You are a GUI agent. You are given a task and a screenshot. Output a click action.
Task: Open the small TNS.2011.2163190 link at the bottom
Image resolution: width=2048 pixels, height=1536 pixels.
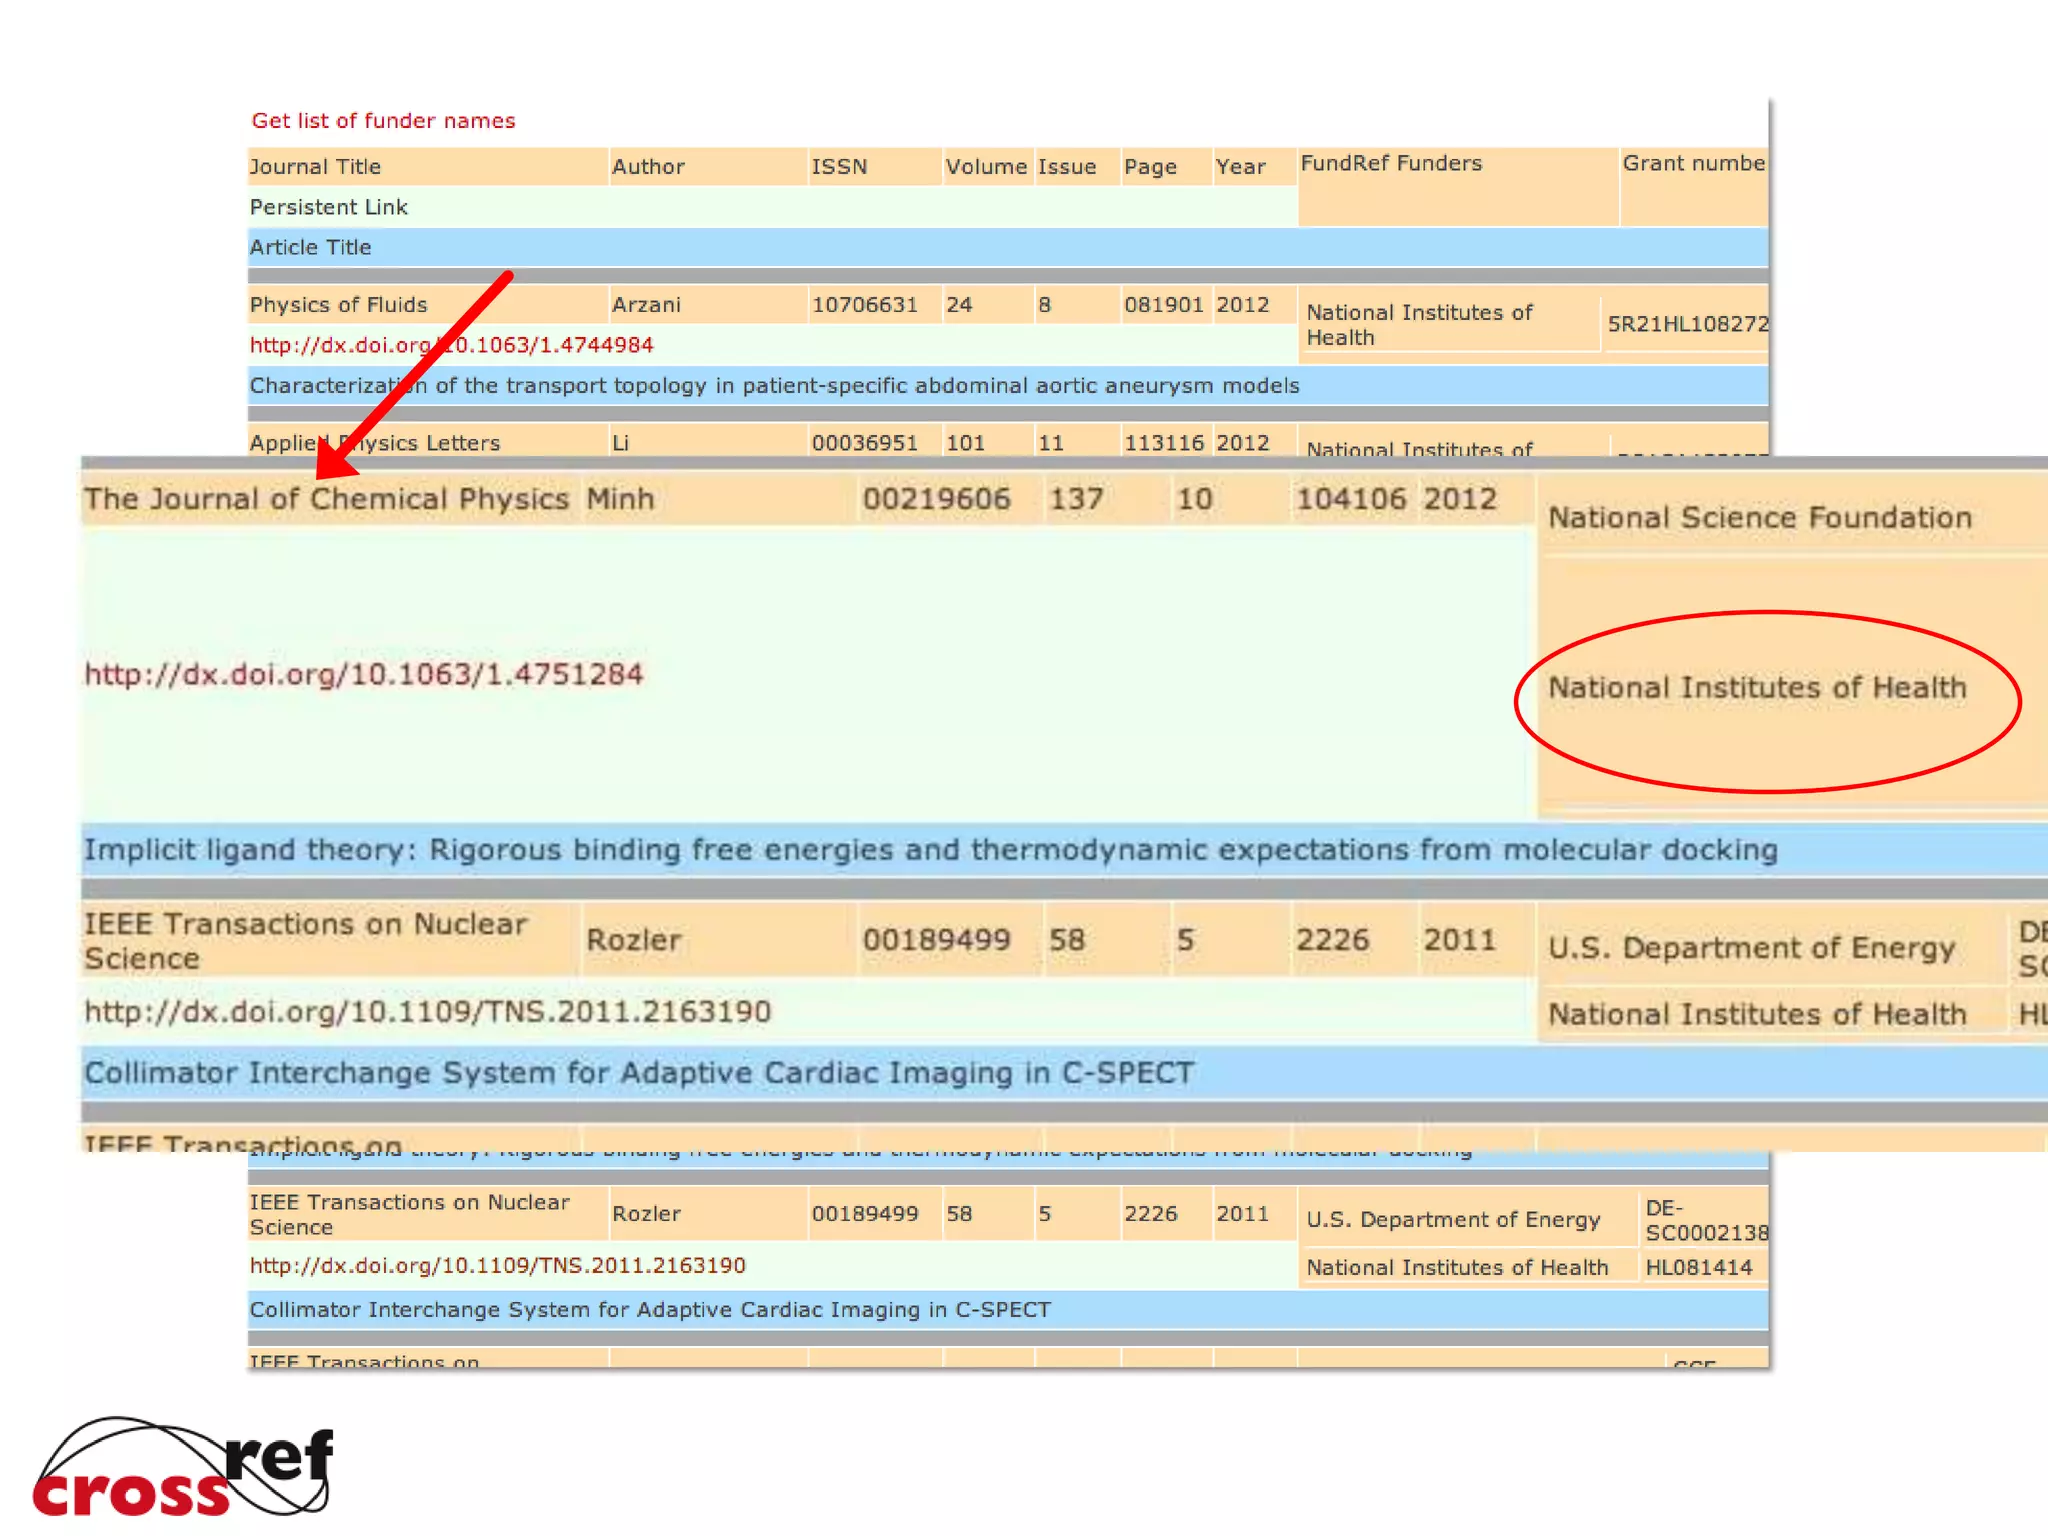pyautogui.click(x=497, y=1266)
